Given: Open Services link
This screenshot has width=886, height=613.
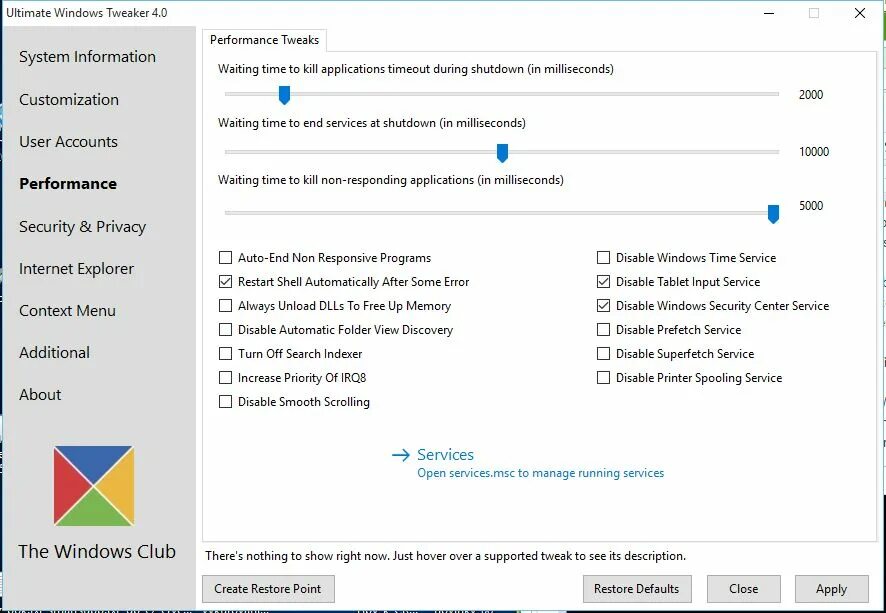Looking at the screenshot, I should (445, 455).
